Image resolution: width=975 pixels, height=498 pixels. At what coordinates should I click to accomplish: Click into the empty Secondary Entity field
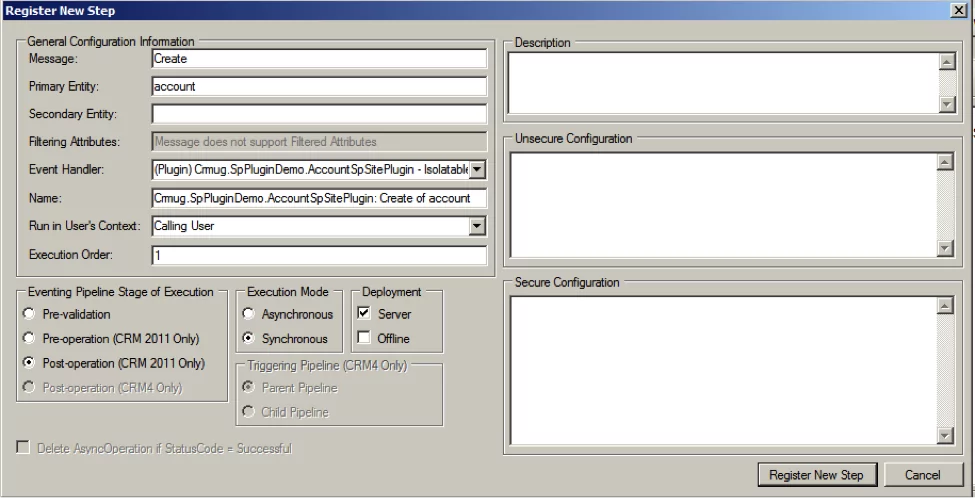pyautogui.click(x=319, y=114)
